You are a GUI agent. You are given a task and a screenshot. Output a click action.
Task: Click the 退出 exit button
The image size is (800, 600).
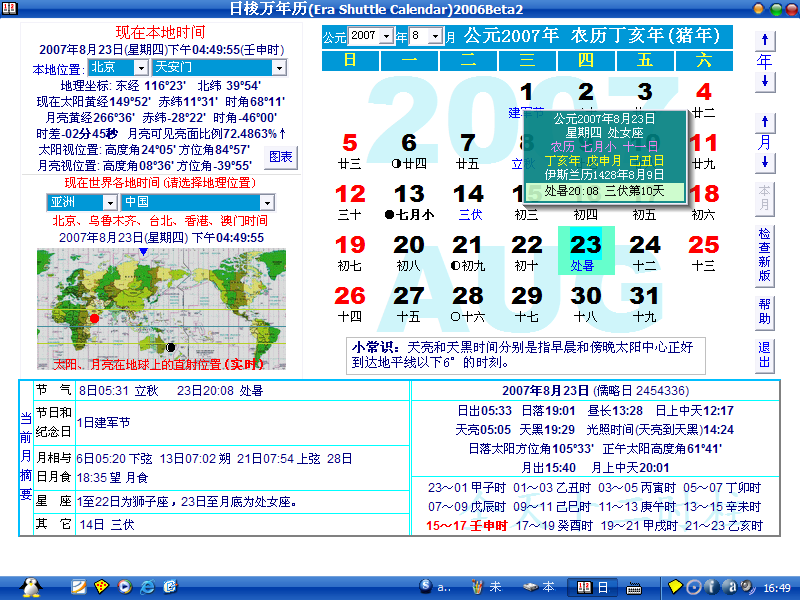(765, 355)
